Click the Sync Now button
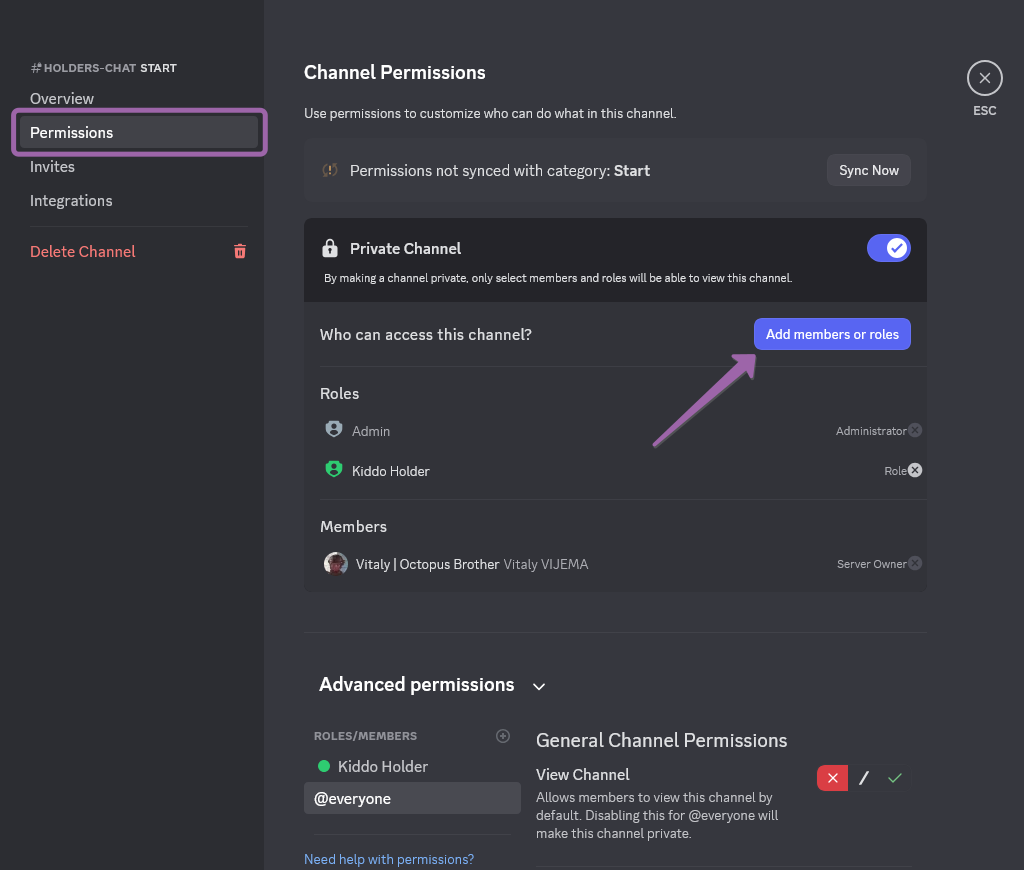Screen dimensions: 1024x870 coord(868,170)
